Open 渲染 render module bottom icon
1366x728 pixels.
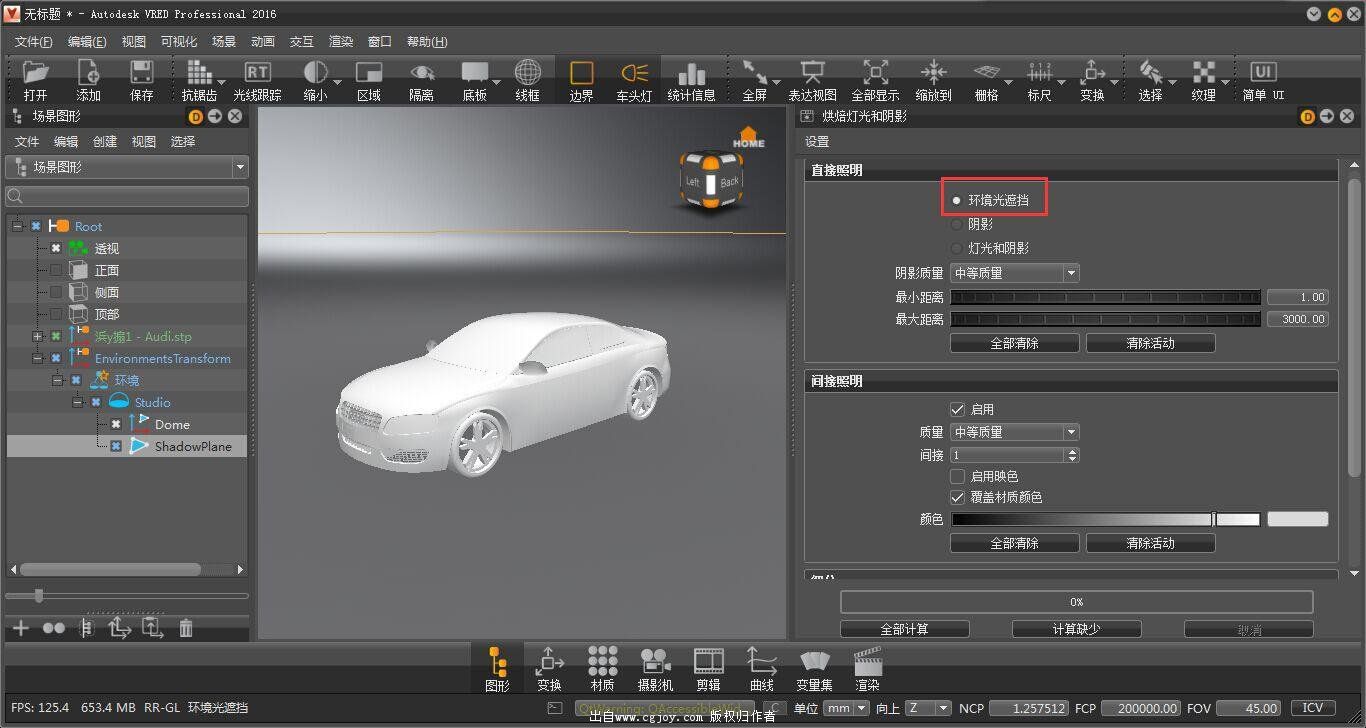(867, 661)
